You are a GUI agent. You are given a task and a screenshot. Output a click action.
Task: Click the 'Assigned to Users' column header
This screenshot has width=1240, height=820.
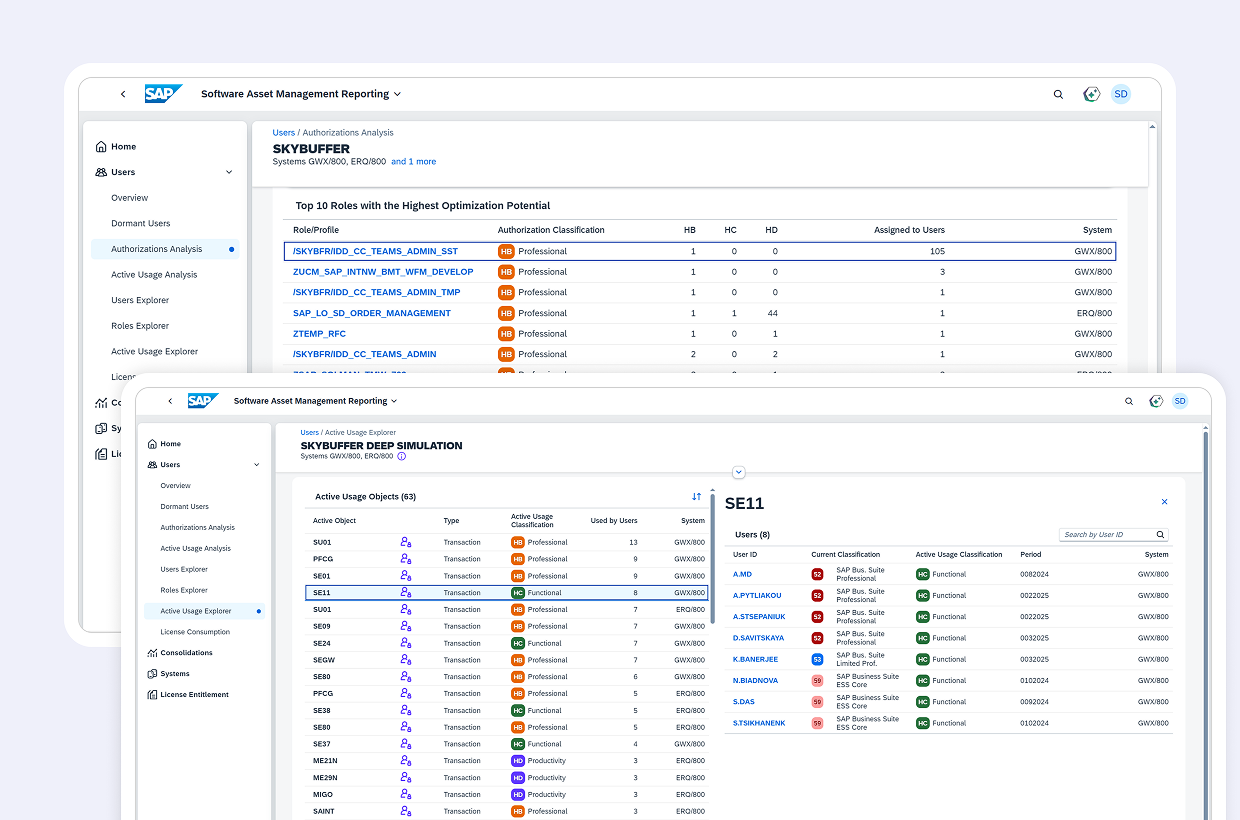click(909, 230)
